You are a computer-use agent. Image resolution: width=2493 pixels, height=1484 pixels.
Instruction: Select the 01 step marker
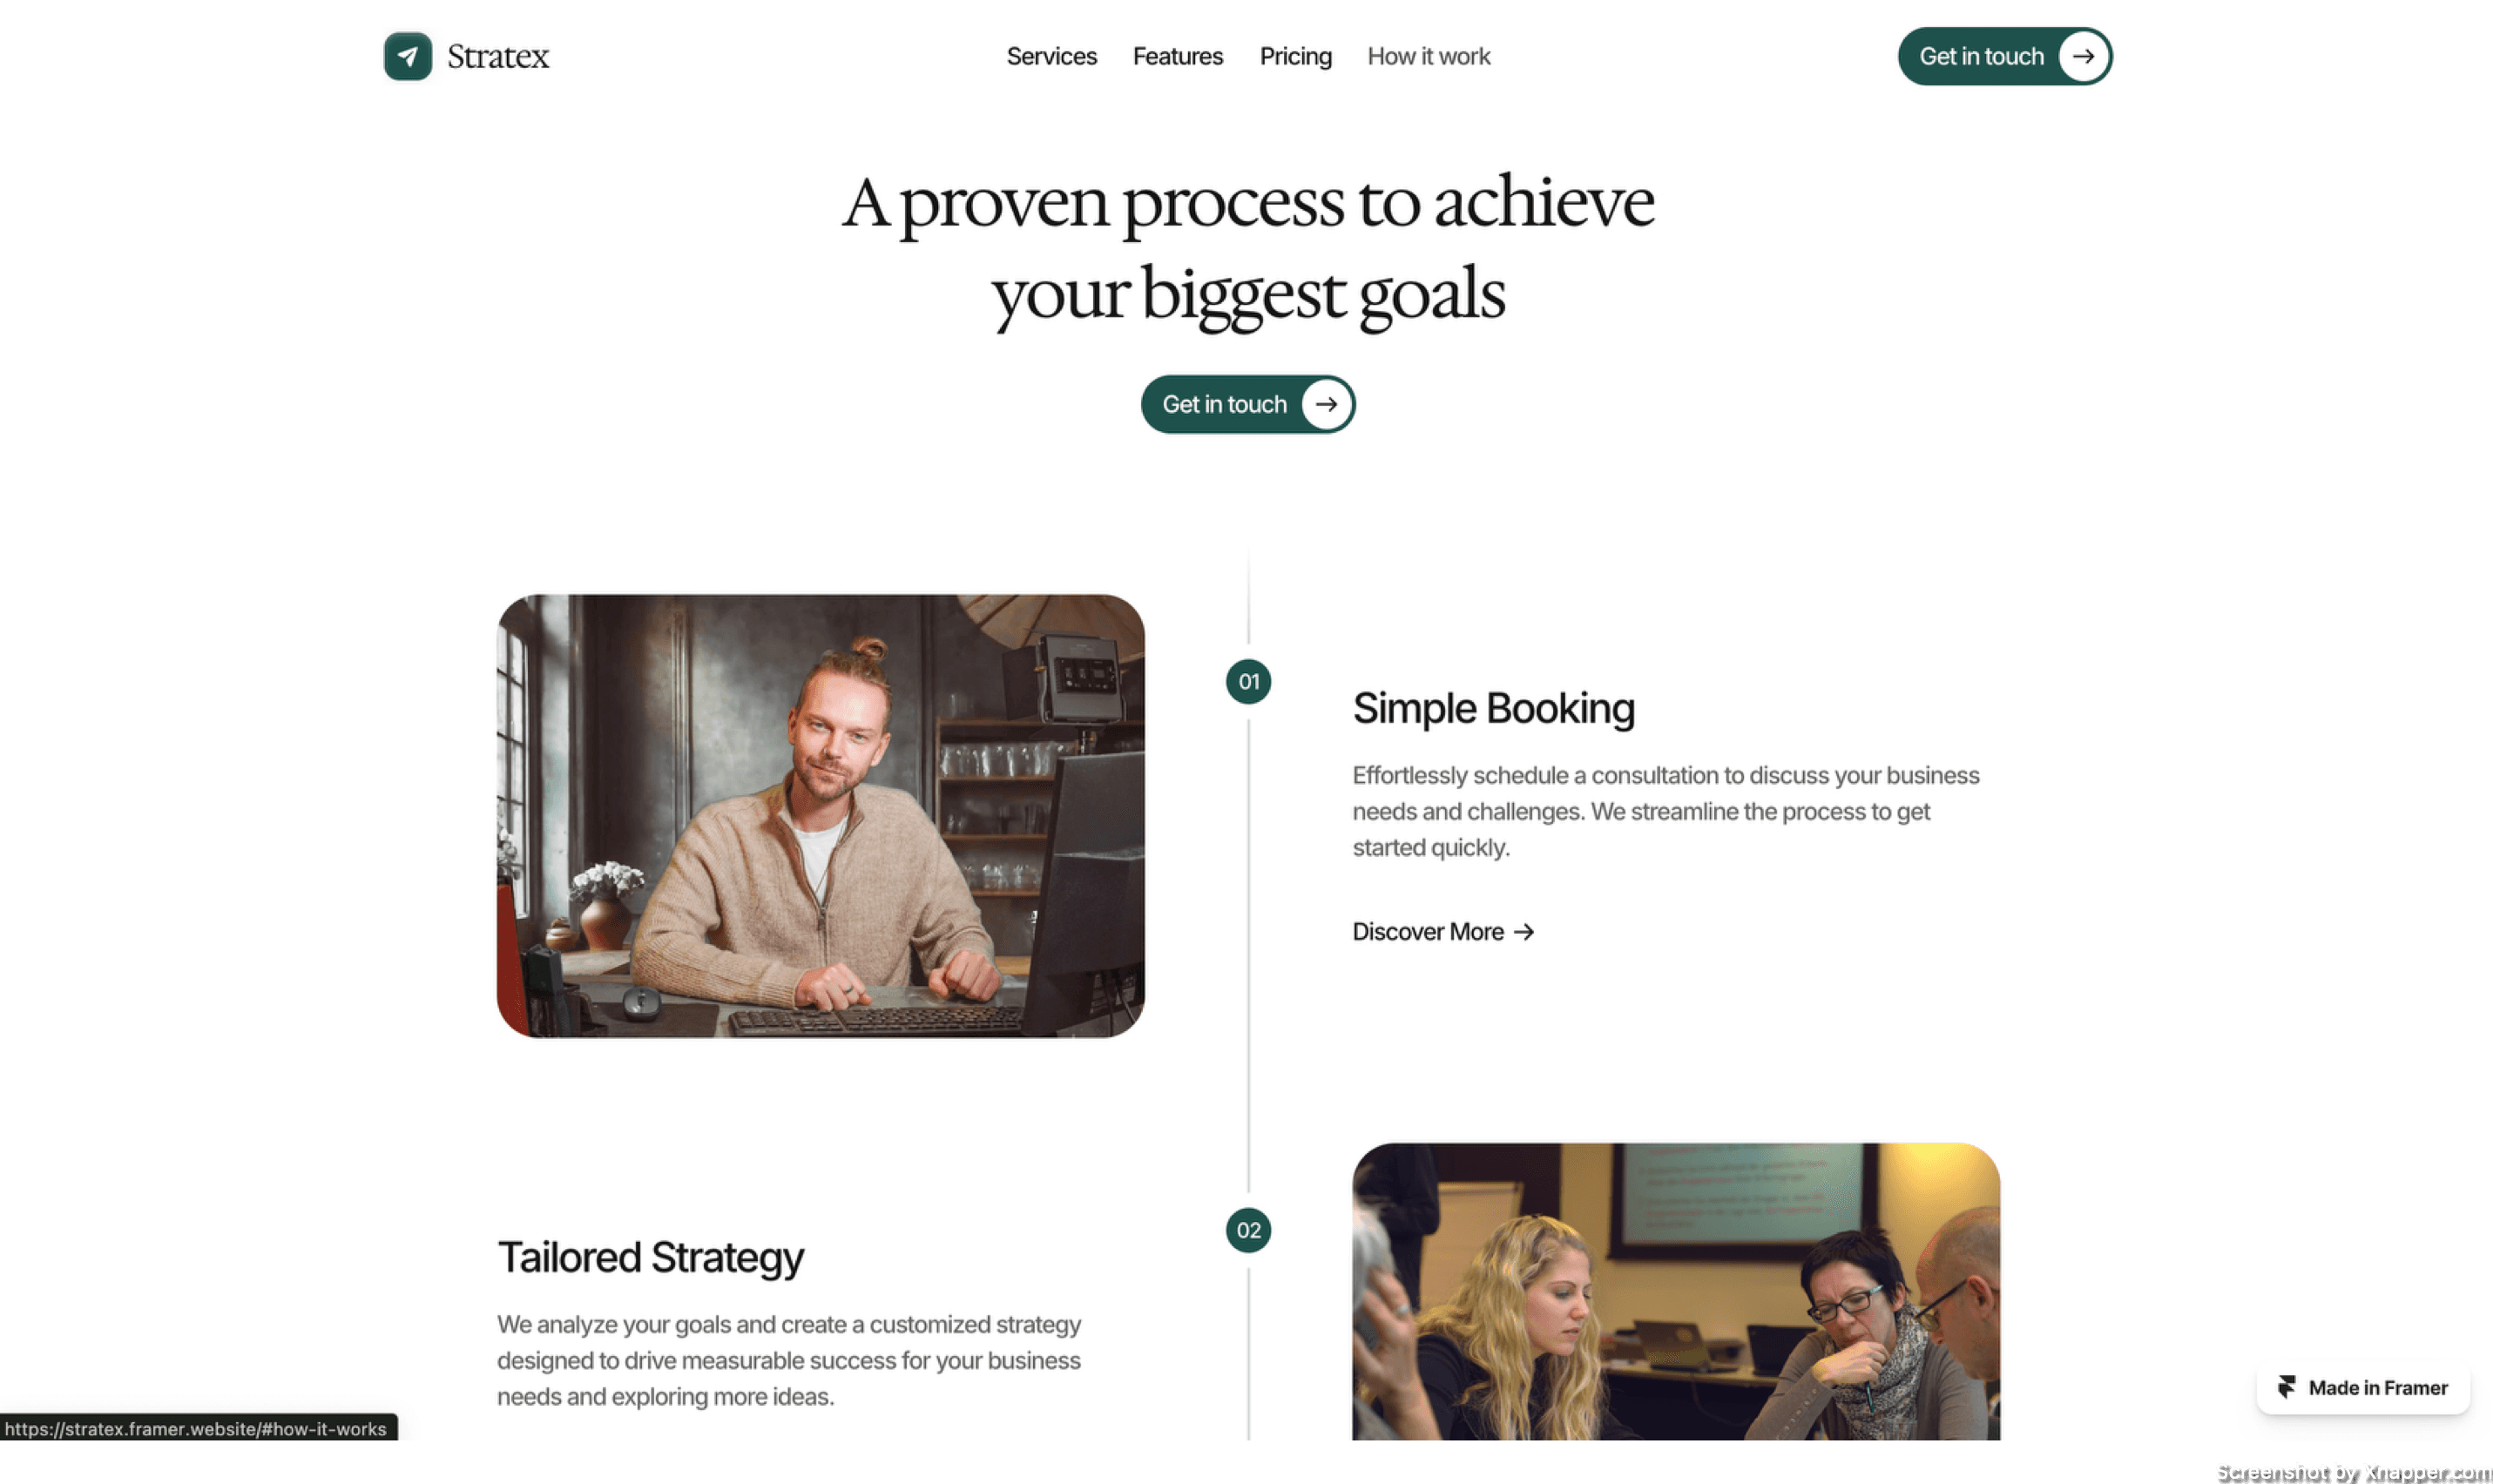(1248, 682)
